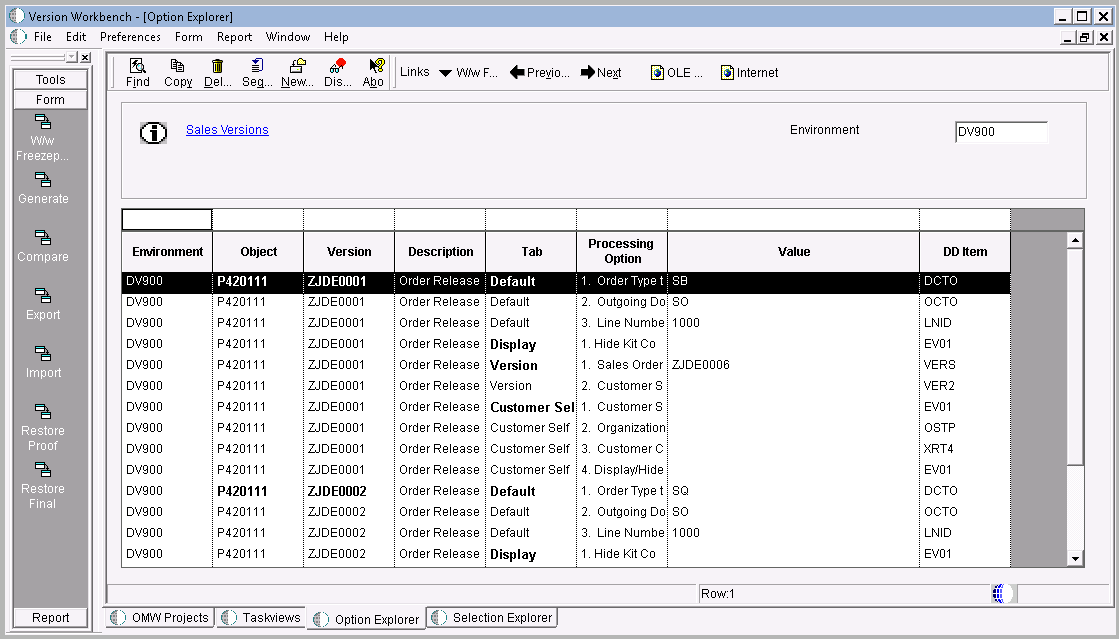The image size is (1119, 639).
Task: Click the New toolbar icon
Action: 296,72
